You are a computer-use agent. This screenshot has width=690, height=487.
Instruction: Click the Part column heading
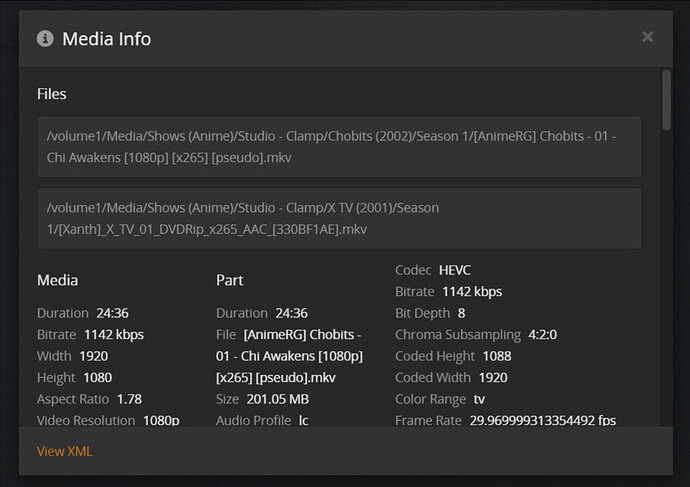[x=229, y=280]
